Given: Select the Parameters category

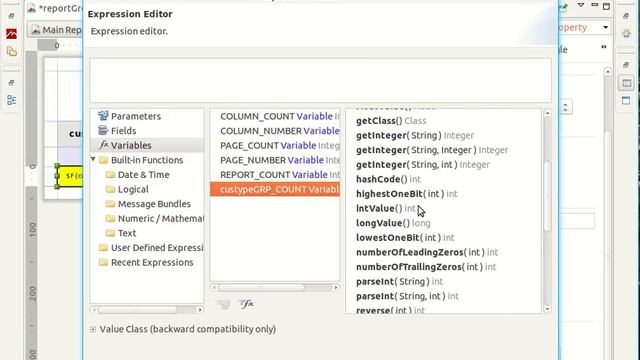Looking at the screenshot, I should tap(136, 116).
